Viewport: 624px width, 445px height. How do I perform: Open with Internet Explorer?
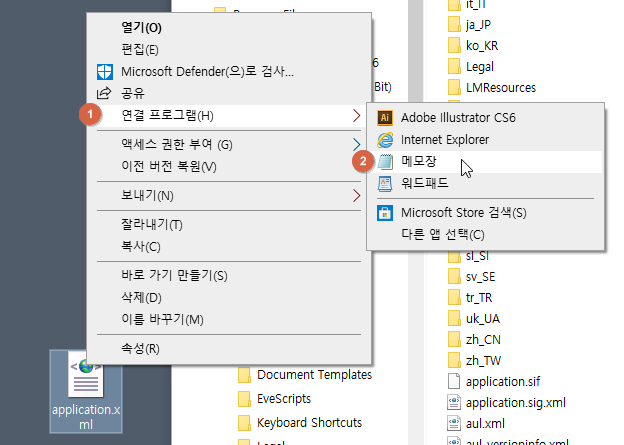click(x=486, y=140)
